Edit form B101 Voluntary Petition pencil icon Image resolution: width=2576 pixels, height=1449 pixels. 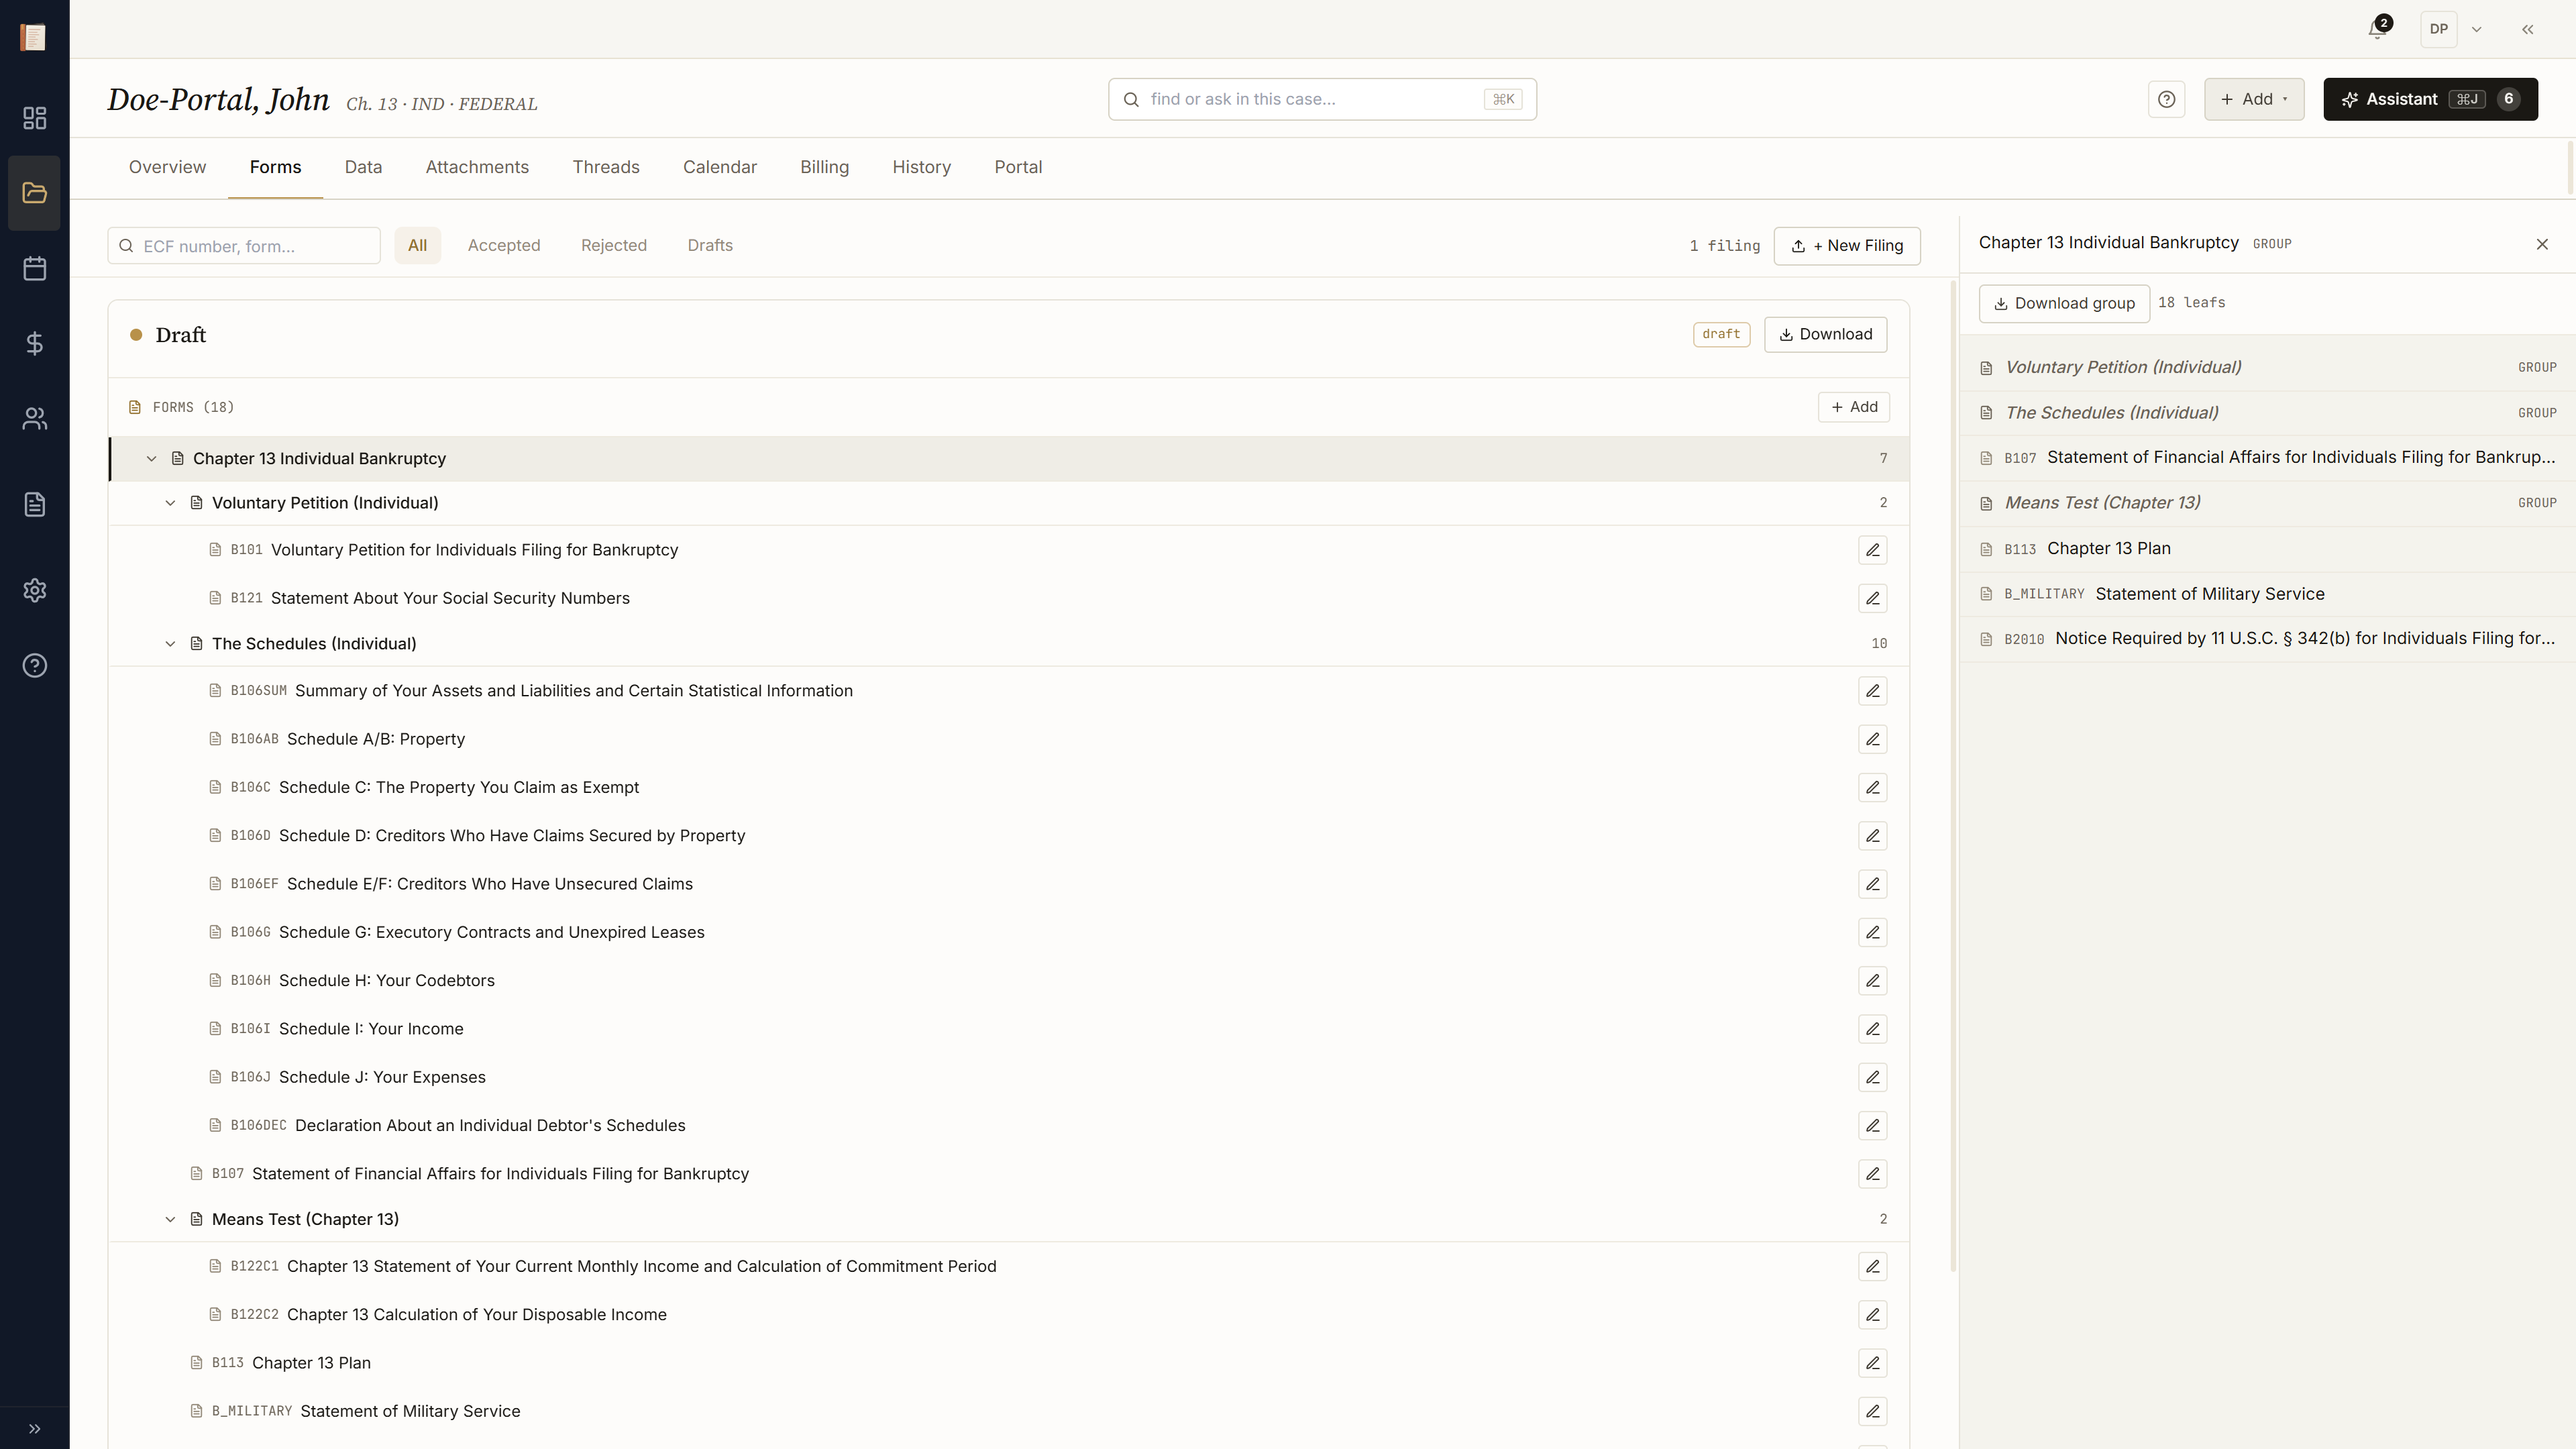coord(1872,550)
